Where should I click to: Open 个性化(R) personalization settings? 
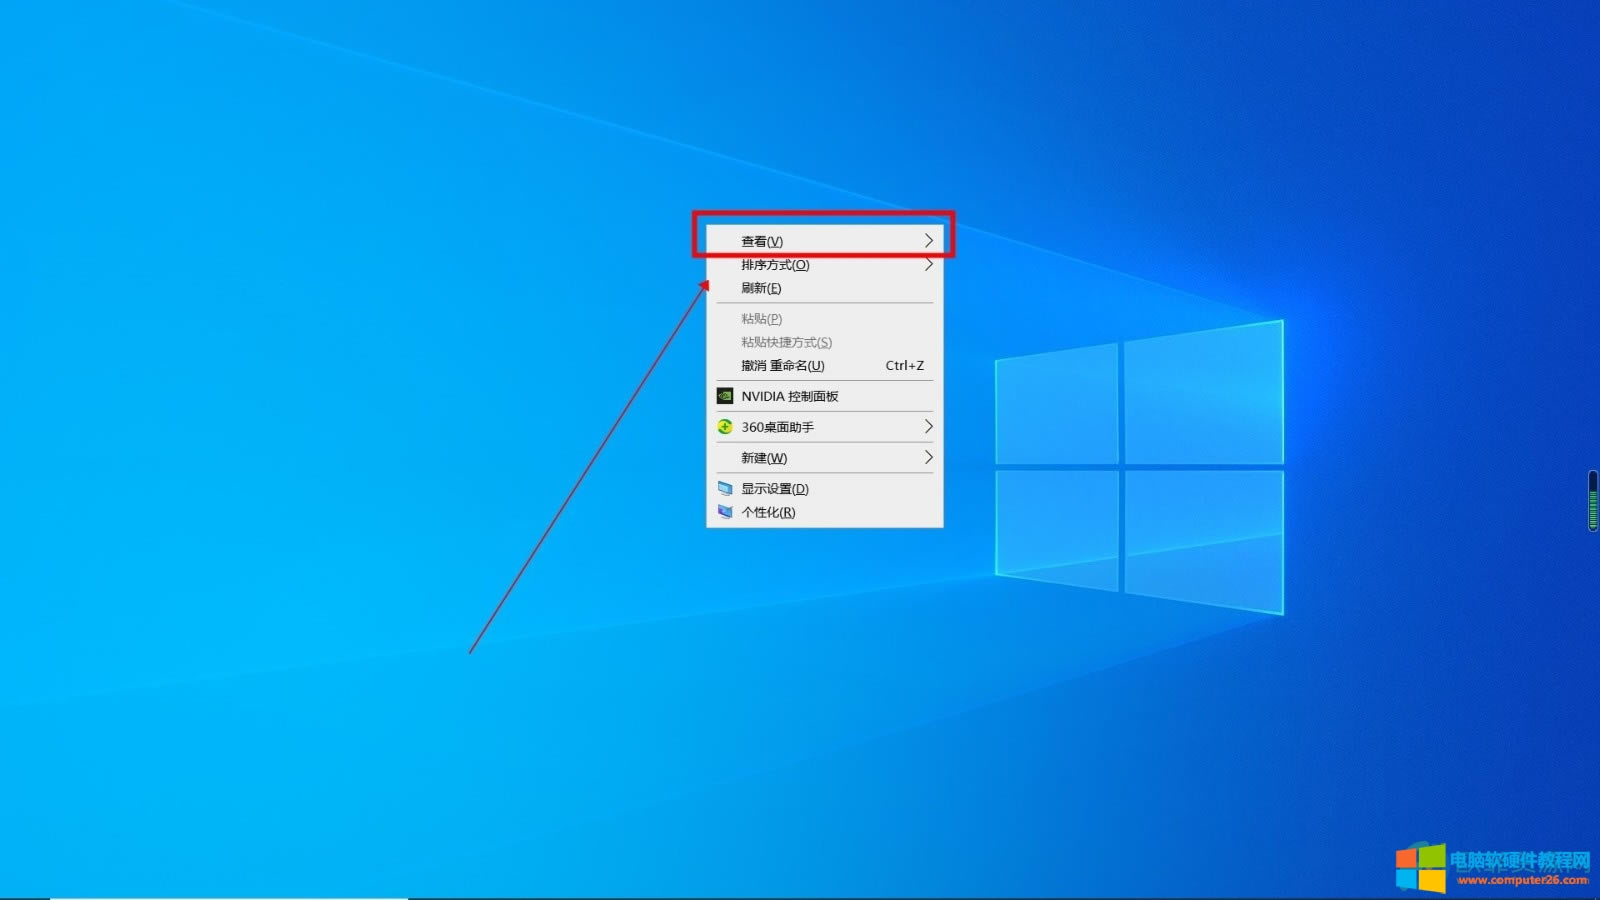pos(768,512)
